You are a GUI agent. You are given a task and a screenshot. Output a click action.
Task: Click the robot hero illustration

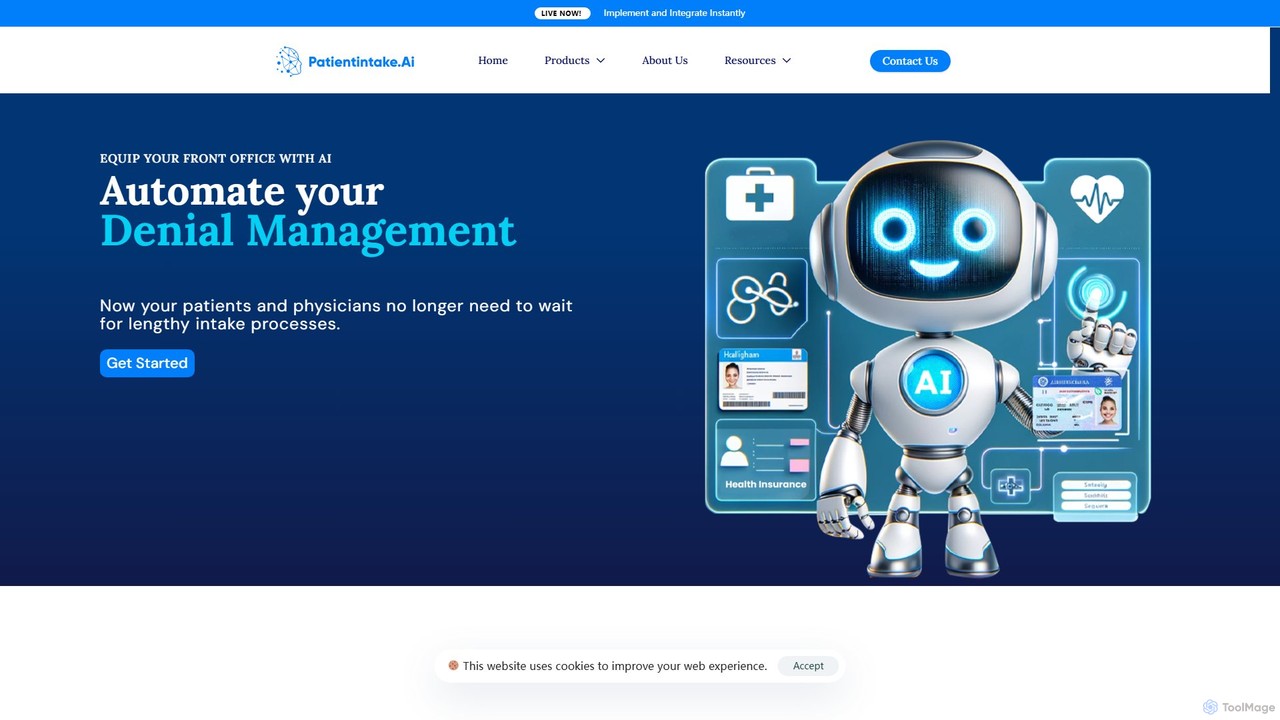click(928, 359)
